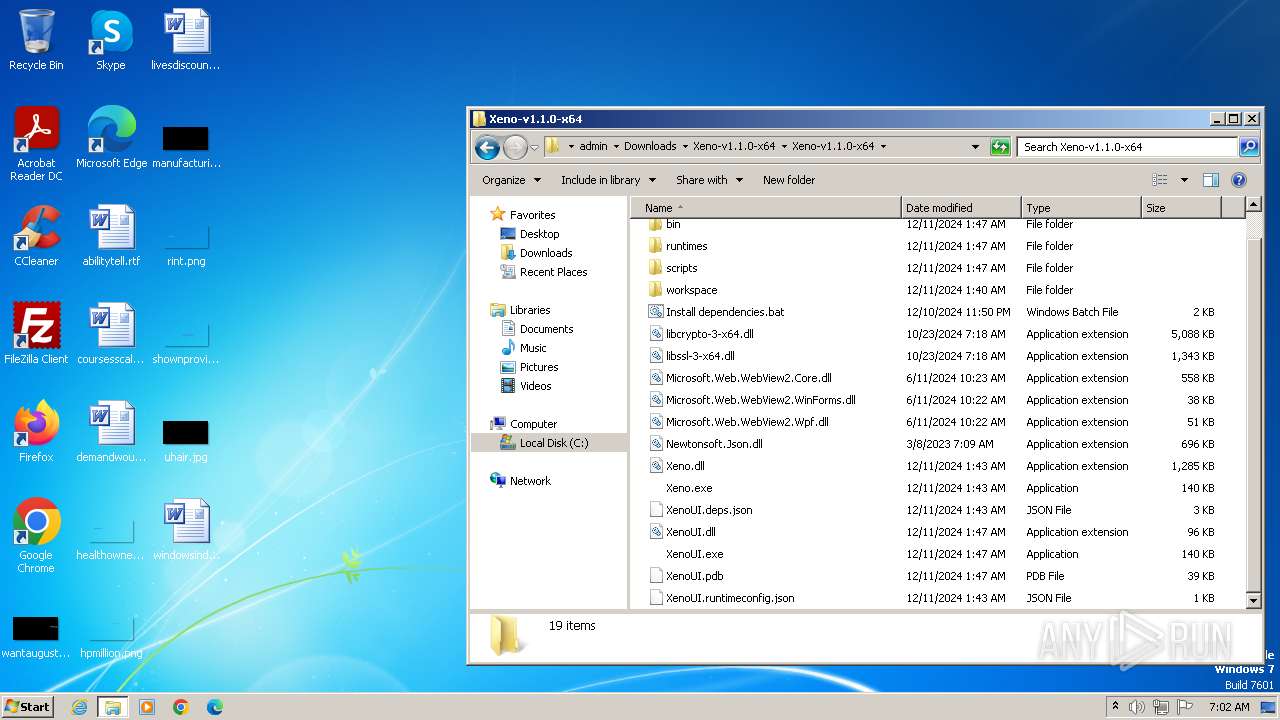Select Install dependencies.bat file
The width and height of the screenshot is (1280, 720).
(725, 312)
